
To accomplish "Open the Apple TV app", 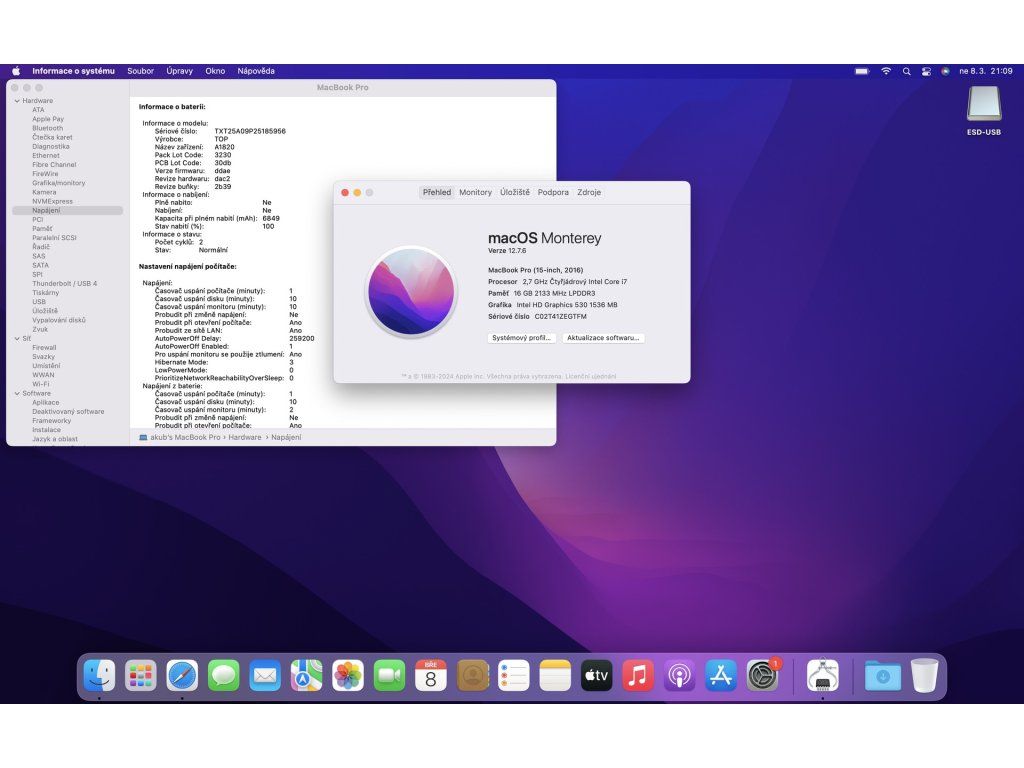I will 596,676.
